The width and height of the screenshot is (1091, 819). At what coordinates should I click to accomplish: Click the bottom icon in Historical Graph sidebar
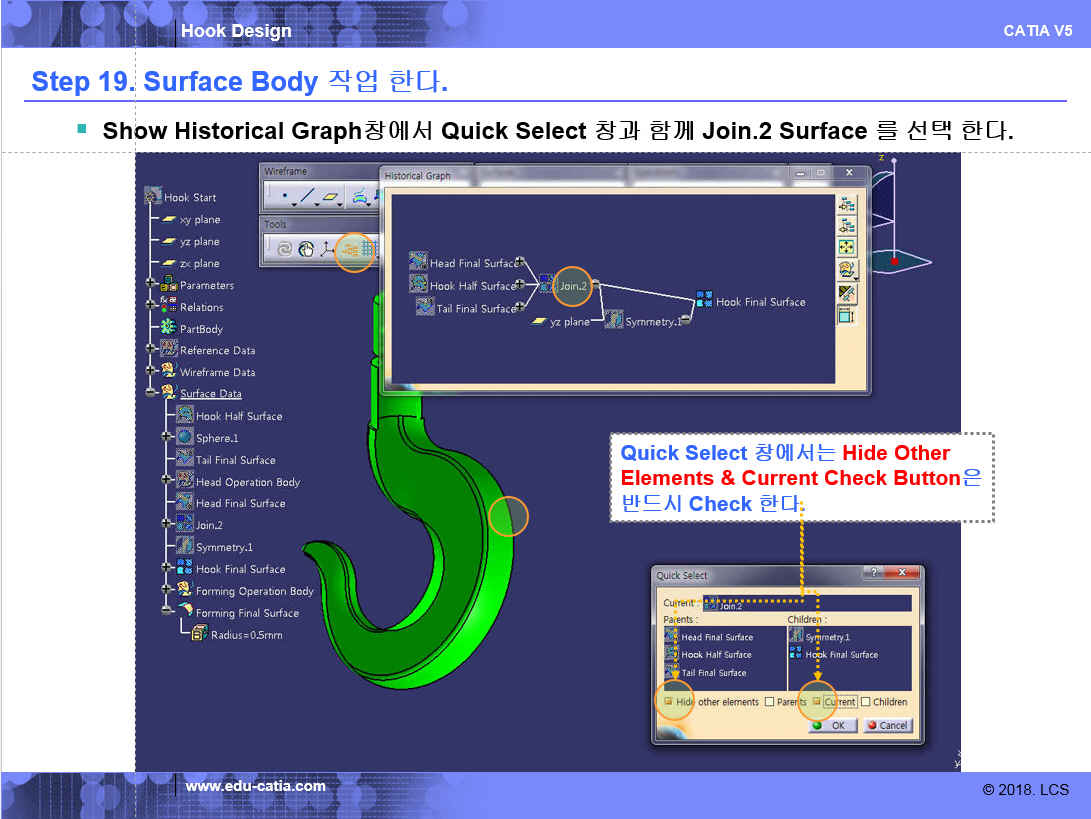point(847,315)
